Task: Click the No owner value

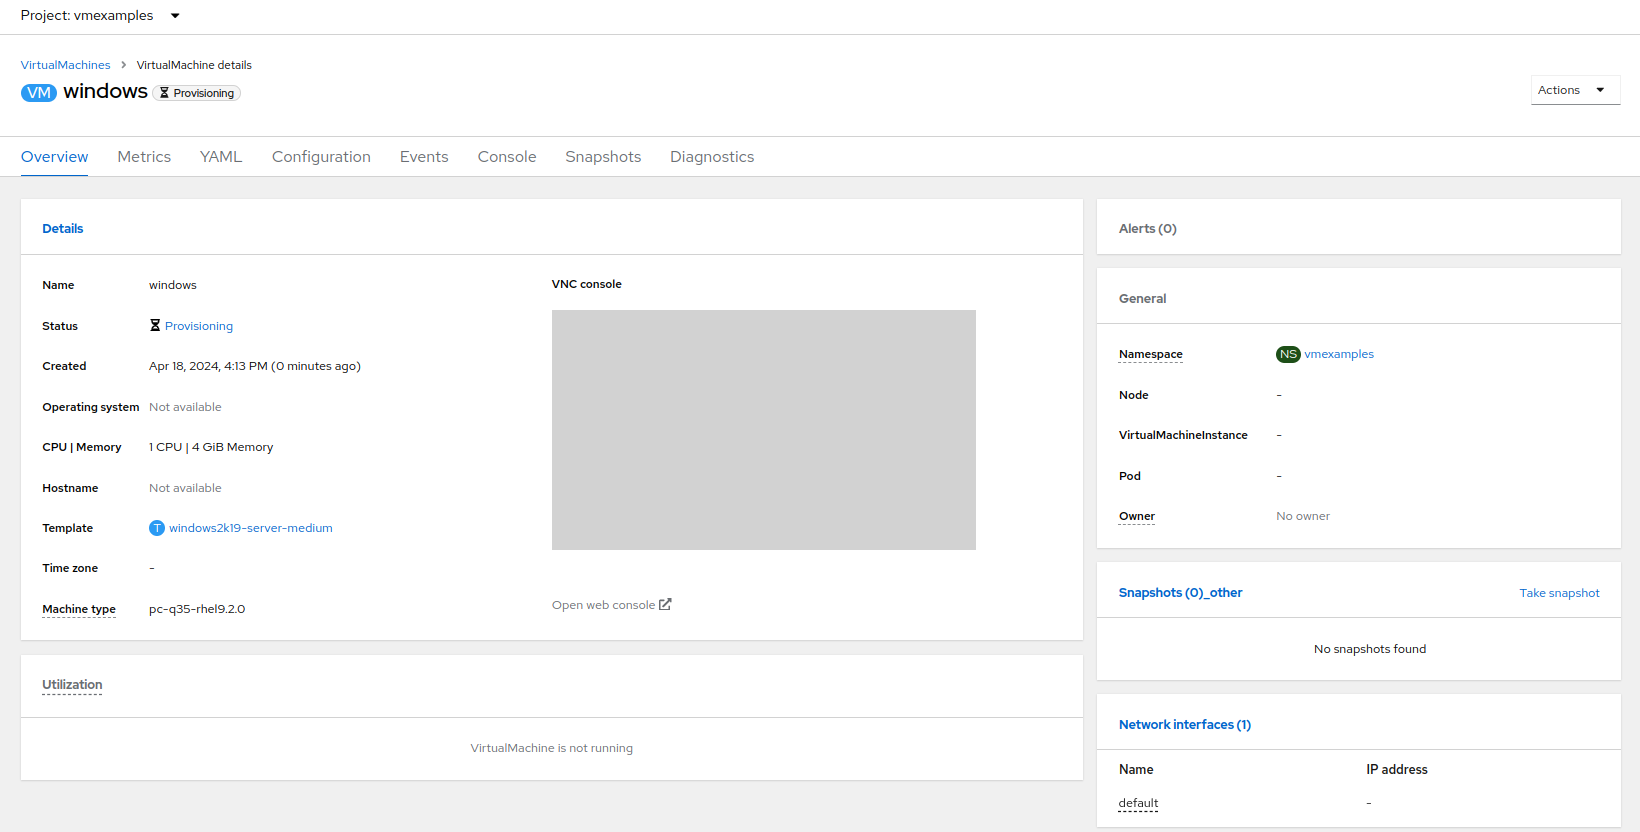Action: (1303, 516)
